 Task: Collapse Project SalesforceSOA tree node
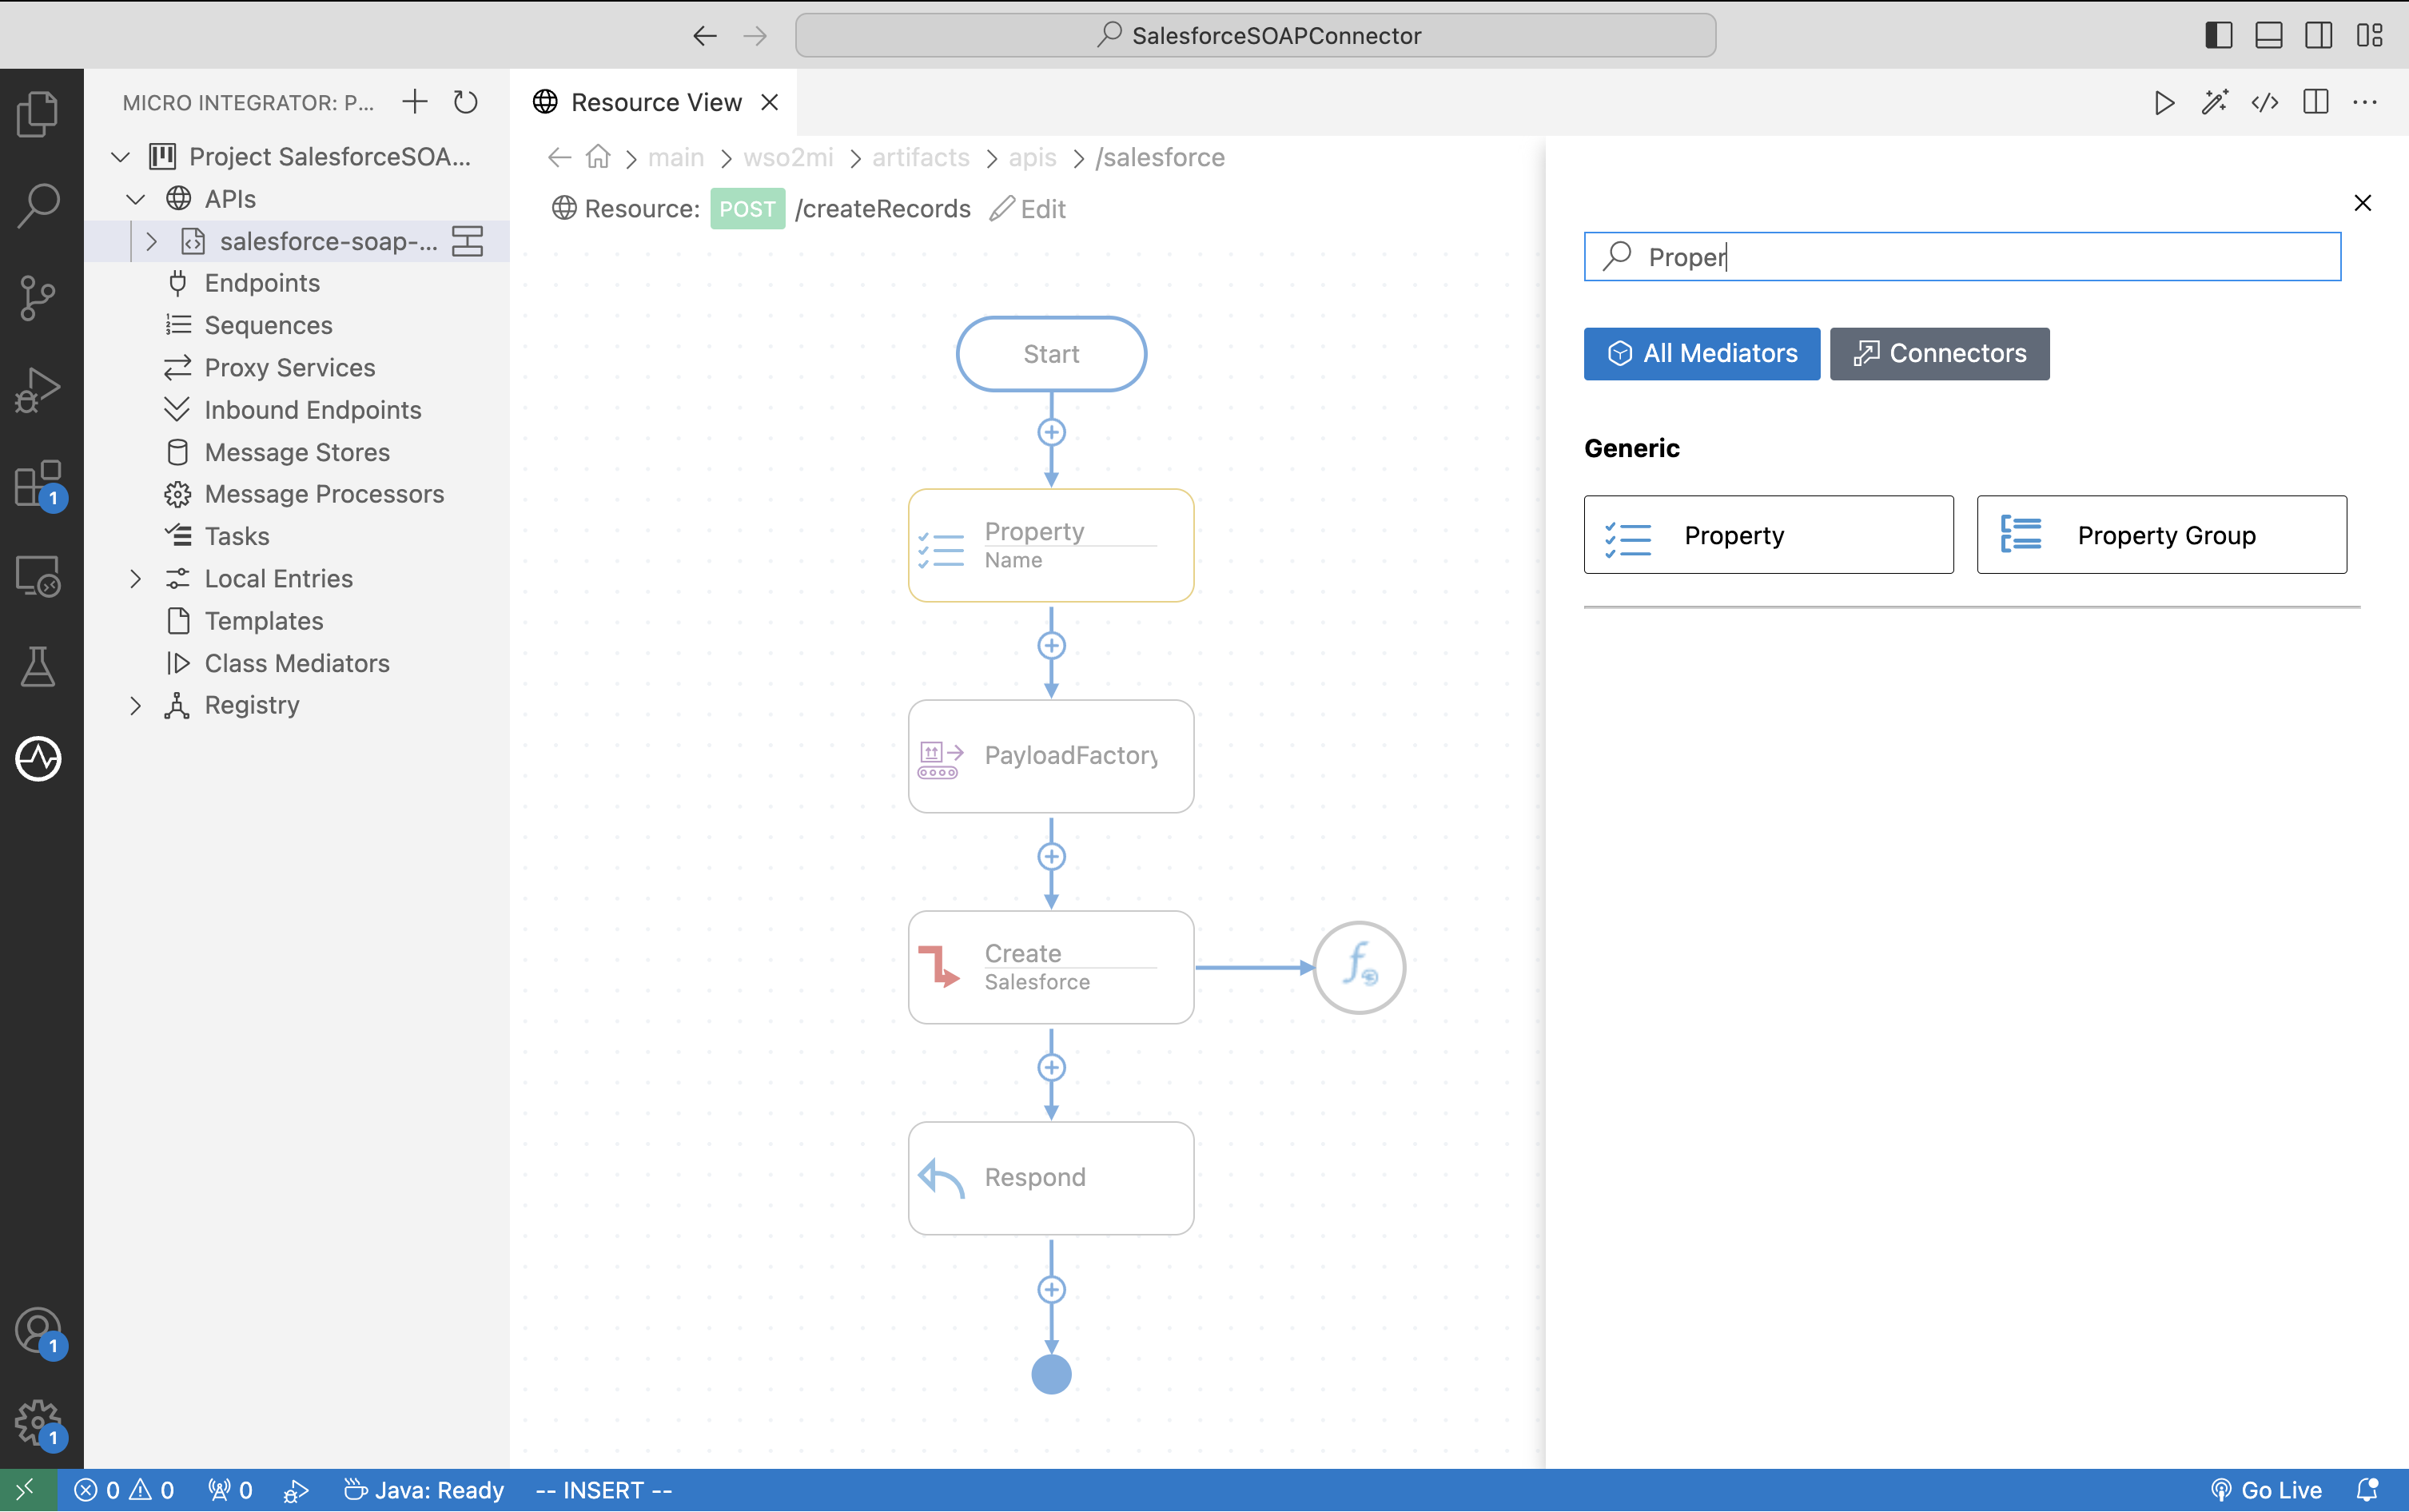tap(120, 157)
